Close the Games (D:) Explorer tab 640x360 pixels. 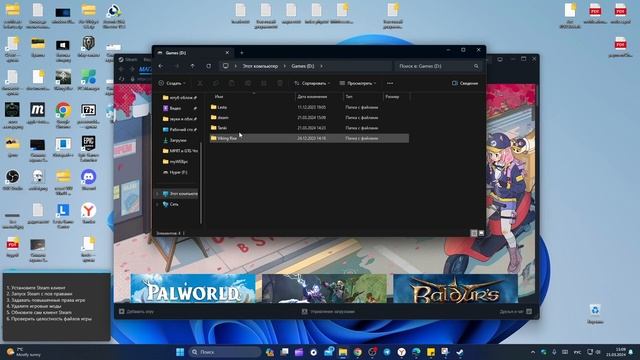[x=227, y=53]
